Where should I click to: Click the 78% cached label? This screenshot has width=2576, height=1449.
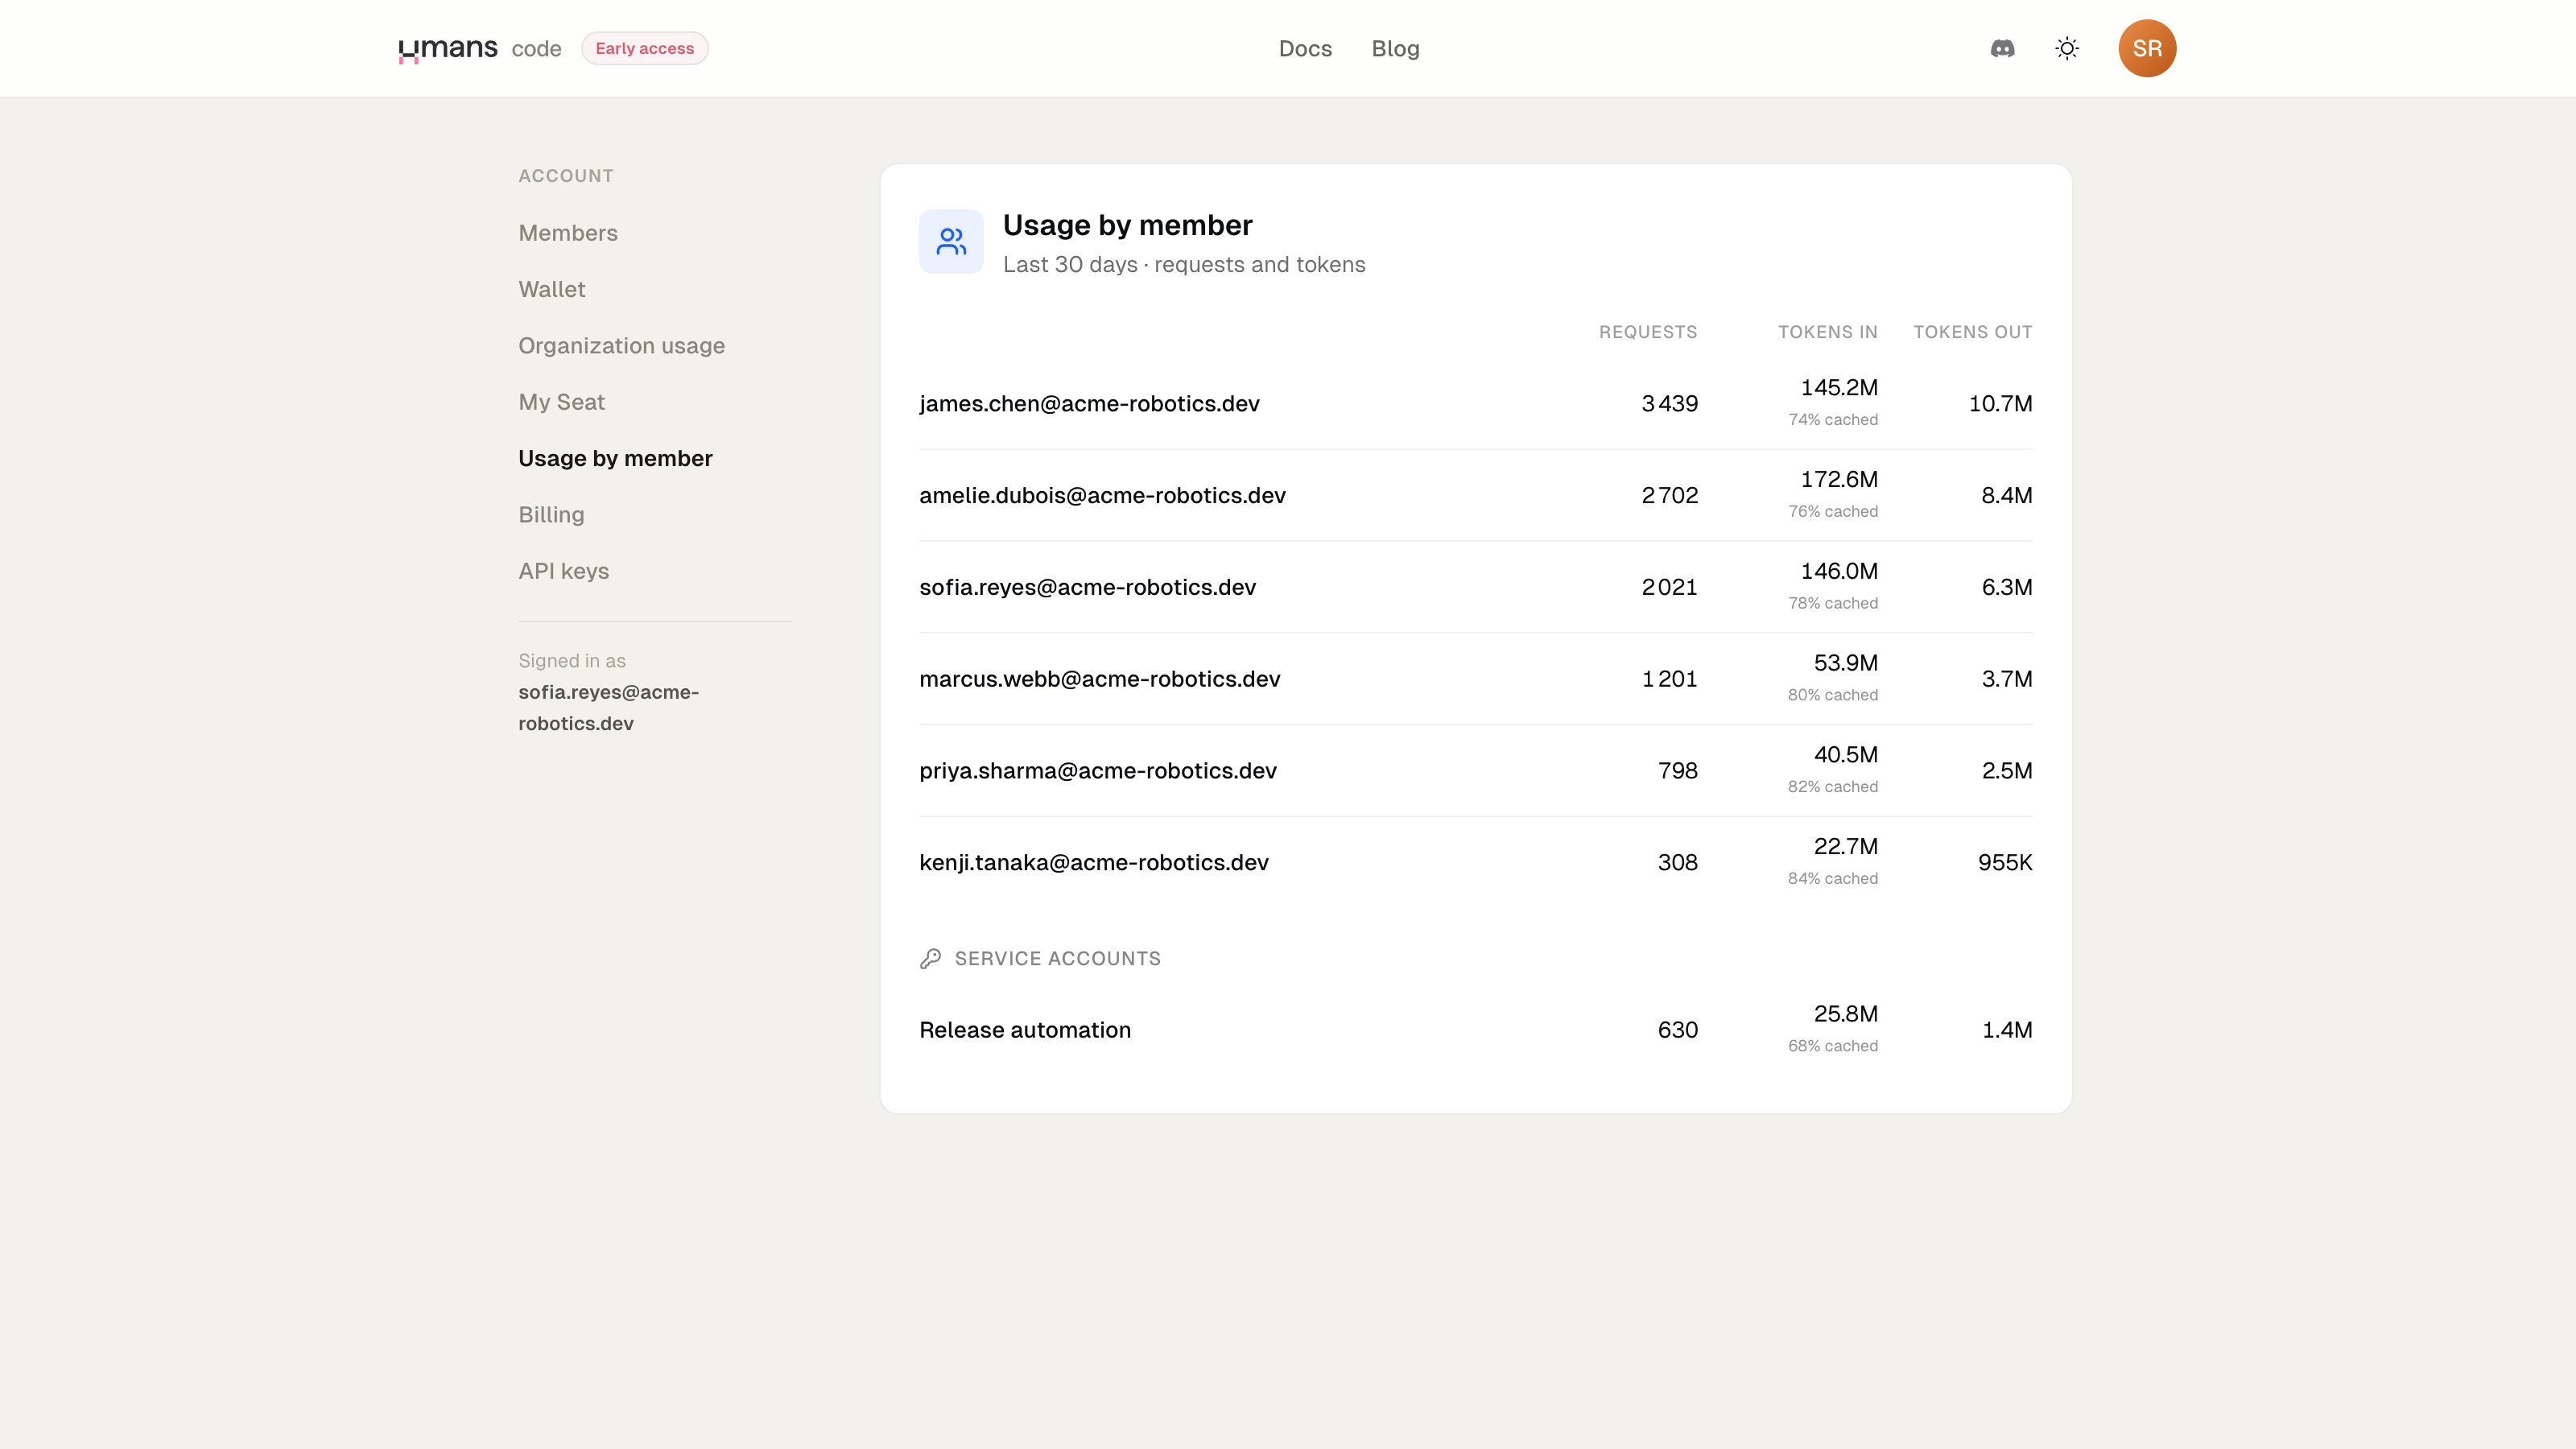1832,603
